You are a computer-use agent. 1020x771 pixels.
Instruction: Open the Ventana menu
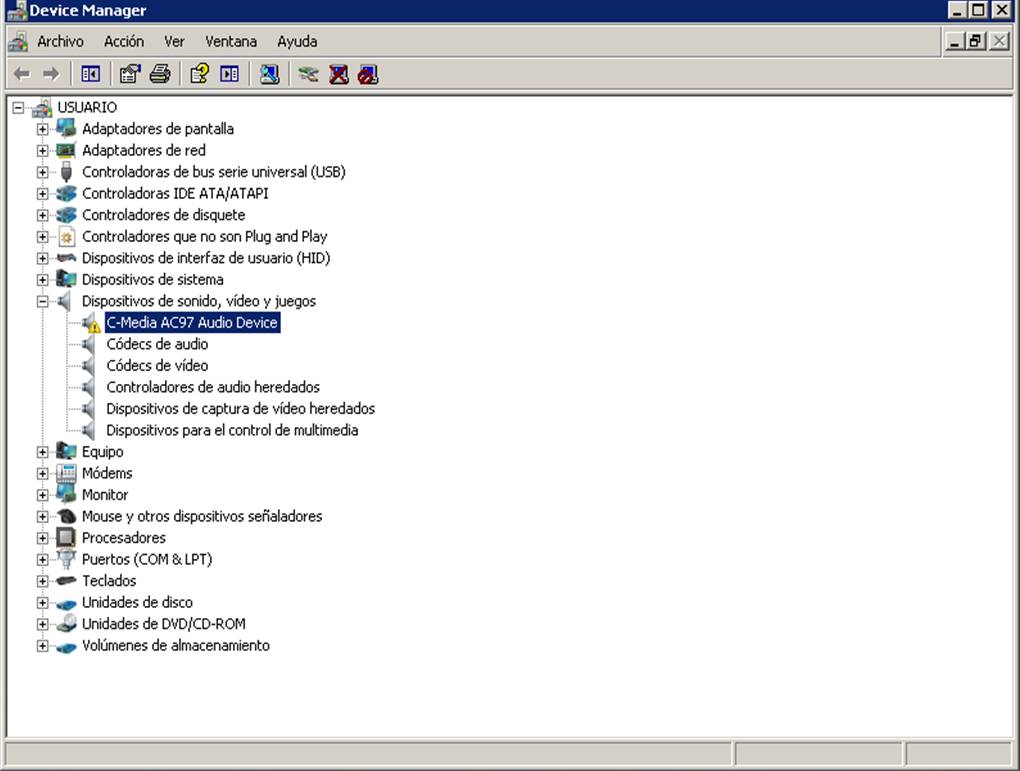click(231, 42)
